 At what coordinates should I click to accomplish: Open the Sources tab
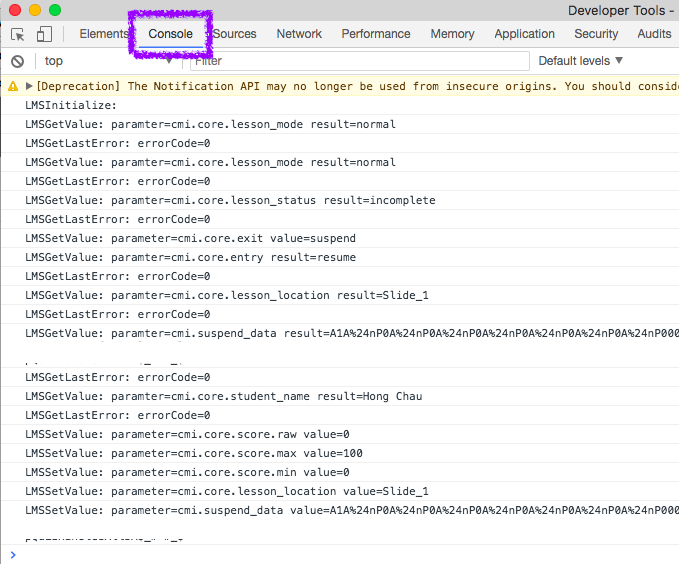click(234, 34)
